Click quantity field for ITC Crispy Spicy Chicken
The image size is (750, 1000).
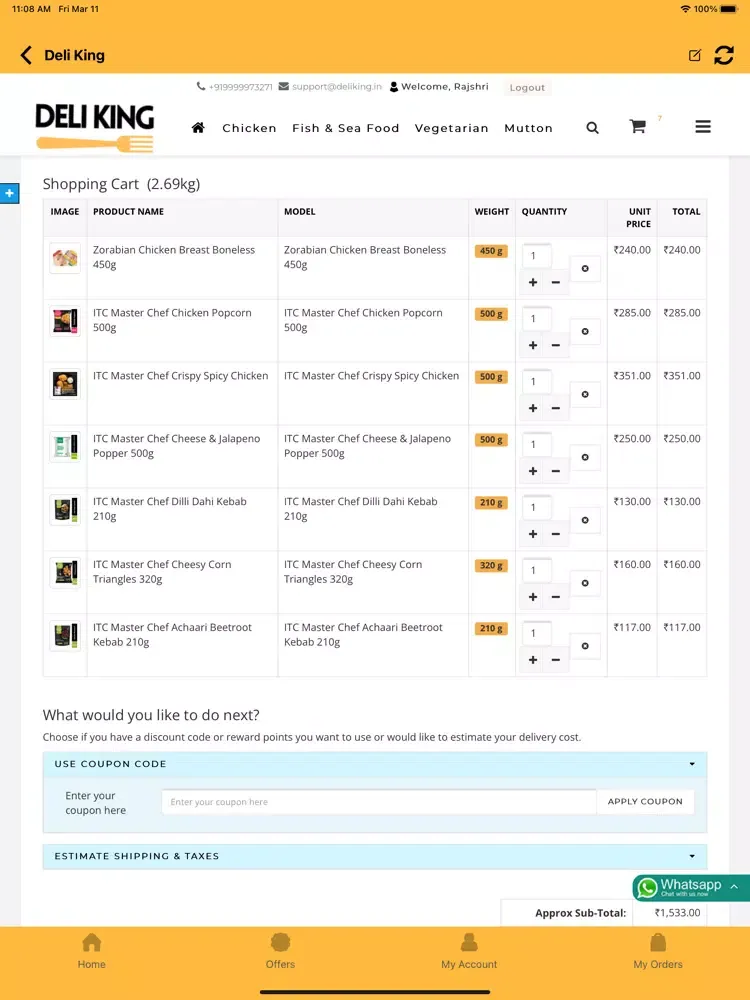[537, 382]
